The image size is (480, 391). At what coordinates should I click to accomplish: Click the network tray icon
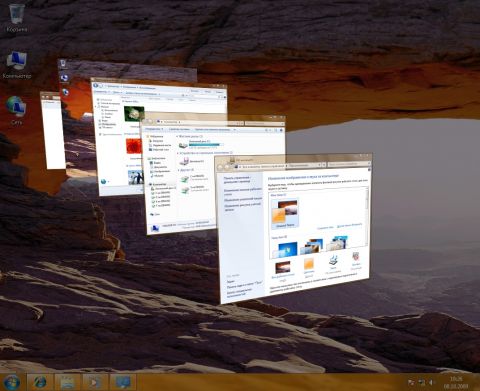click(421, 382)
